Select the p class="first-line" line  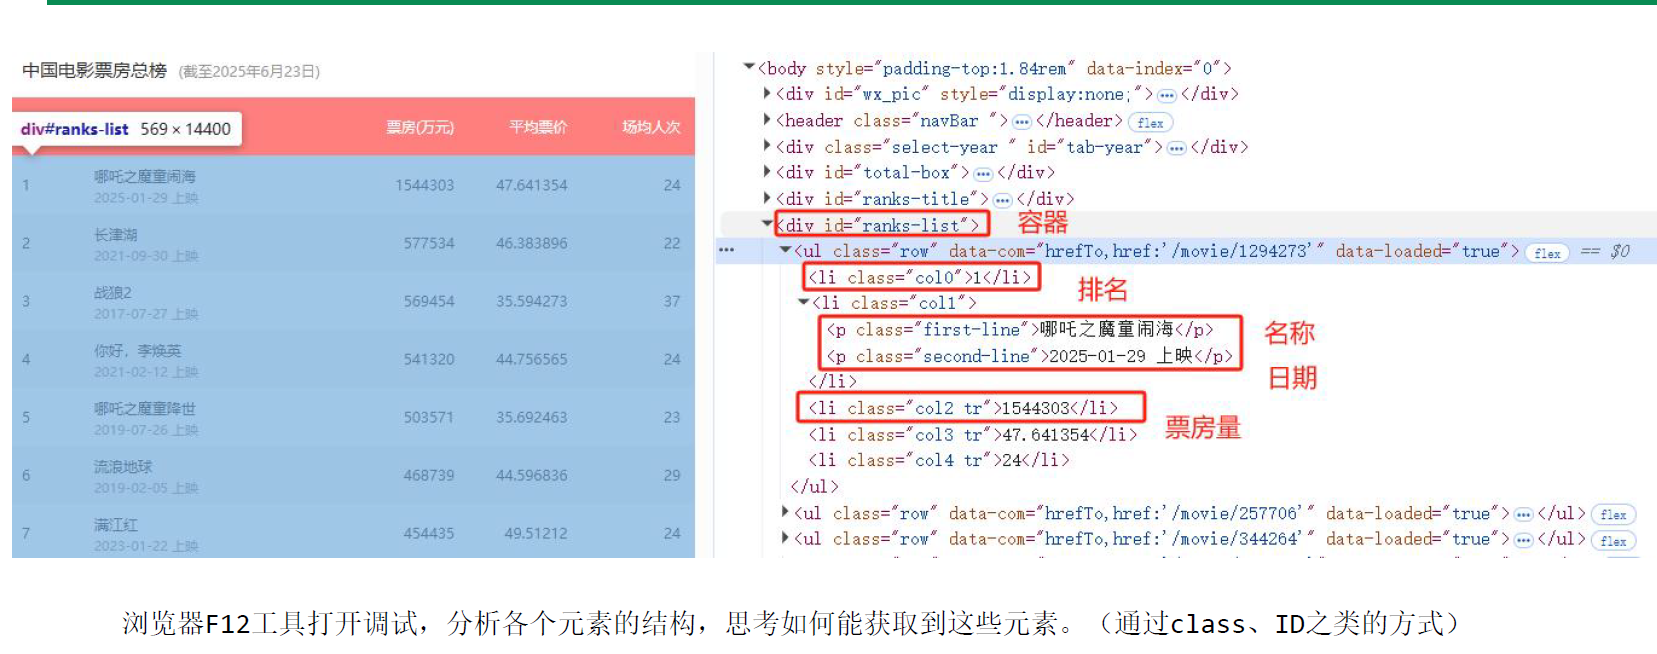pos(1020,329)
